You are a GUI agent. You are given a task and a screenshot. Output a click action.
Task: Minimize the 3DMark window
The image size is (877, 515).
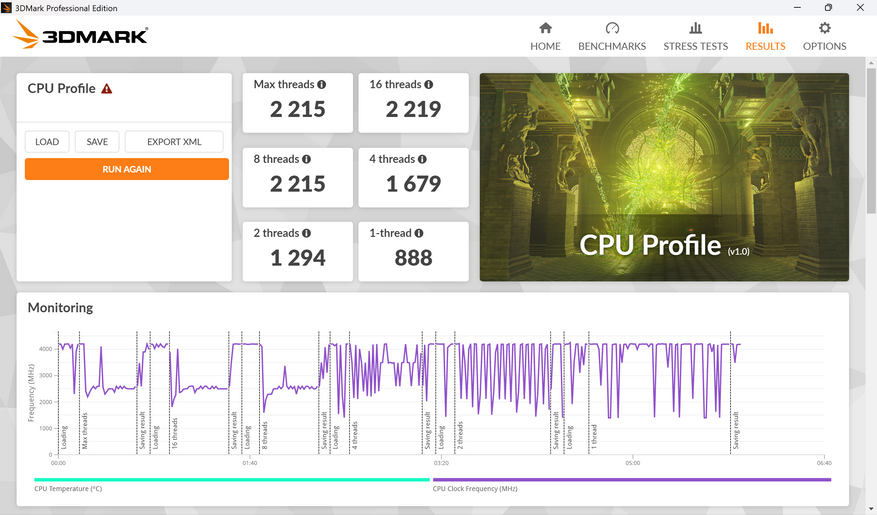[797, 8]
